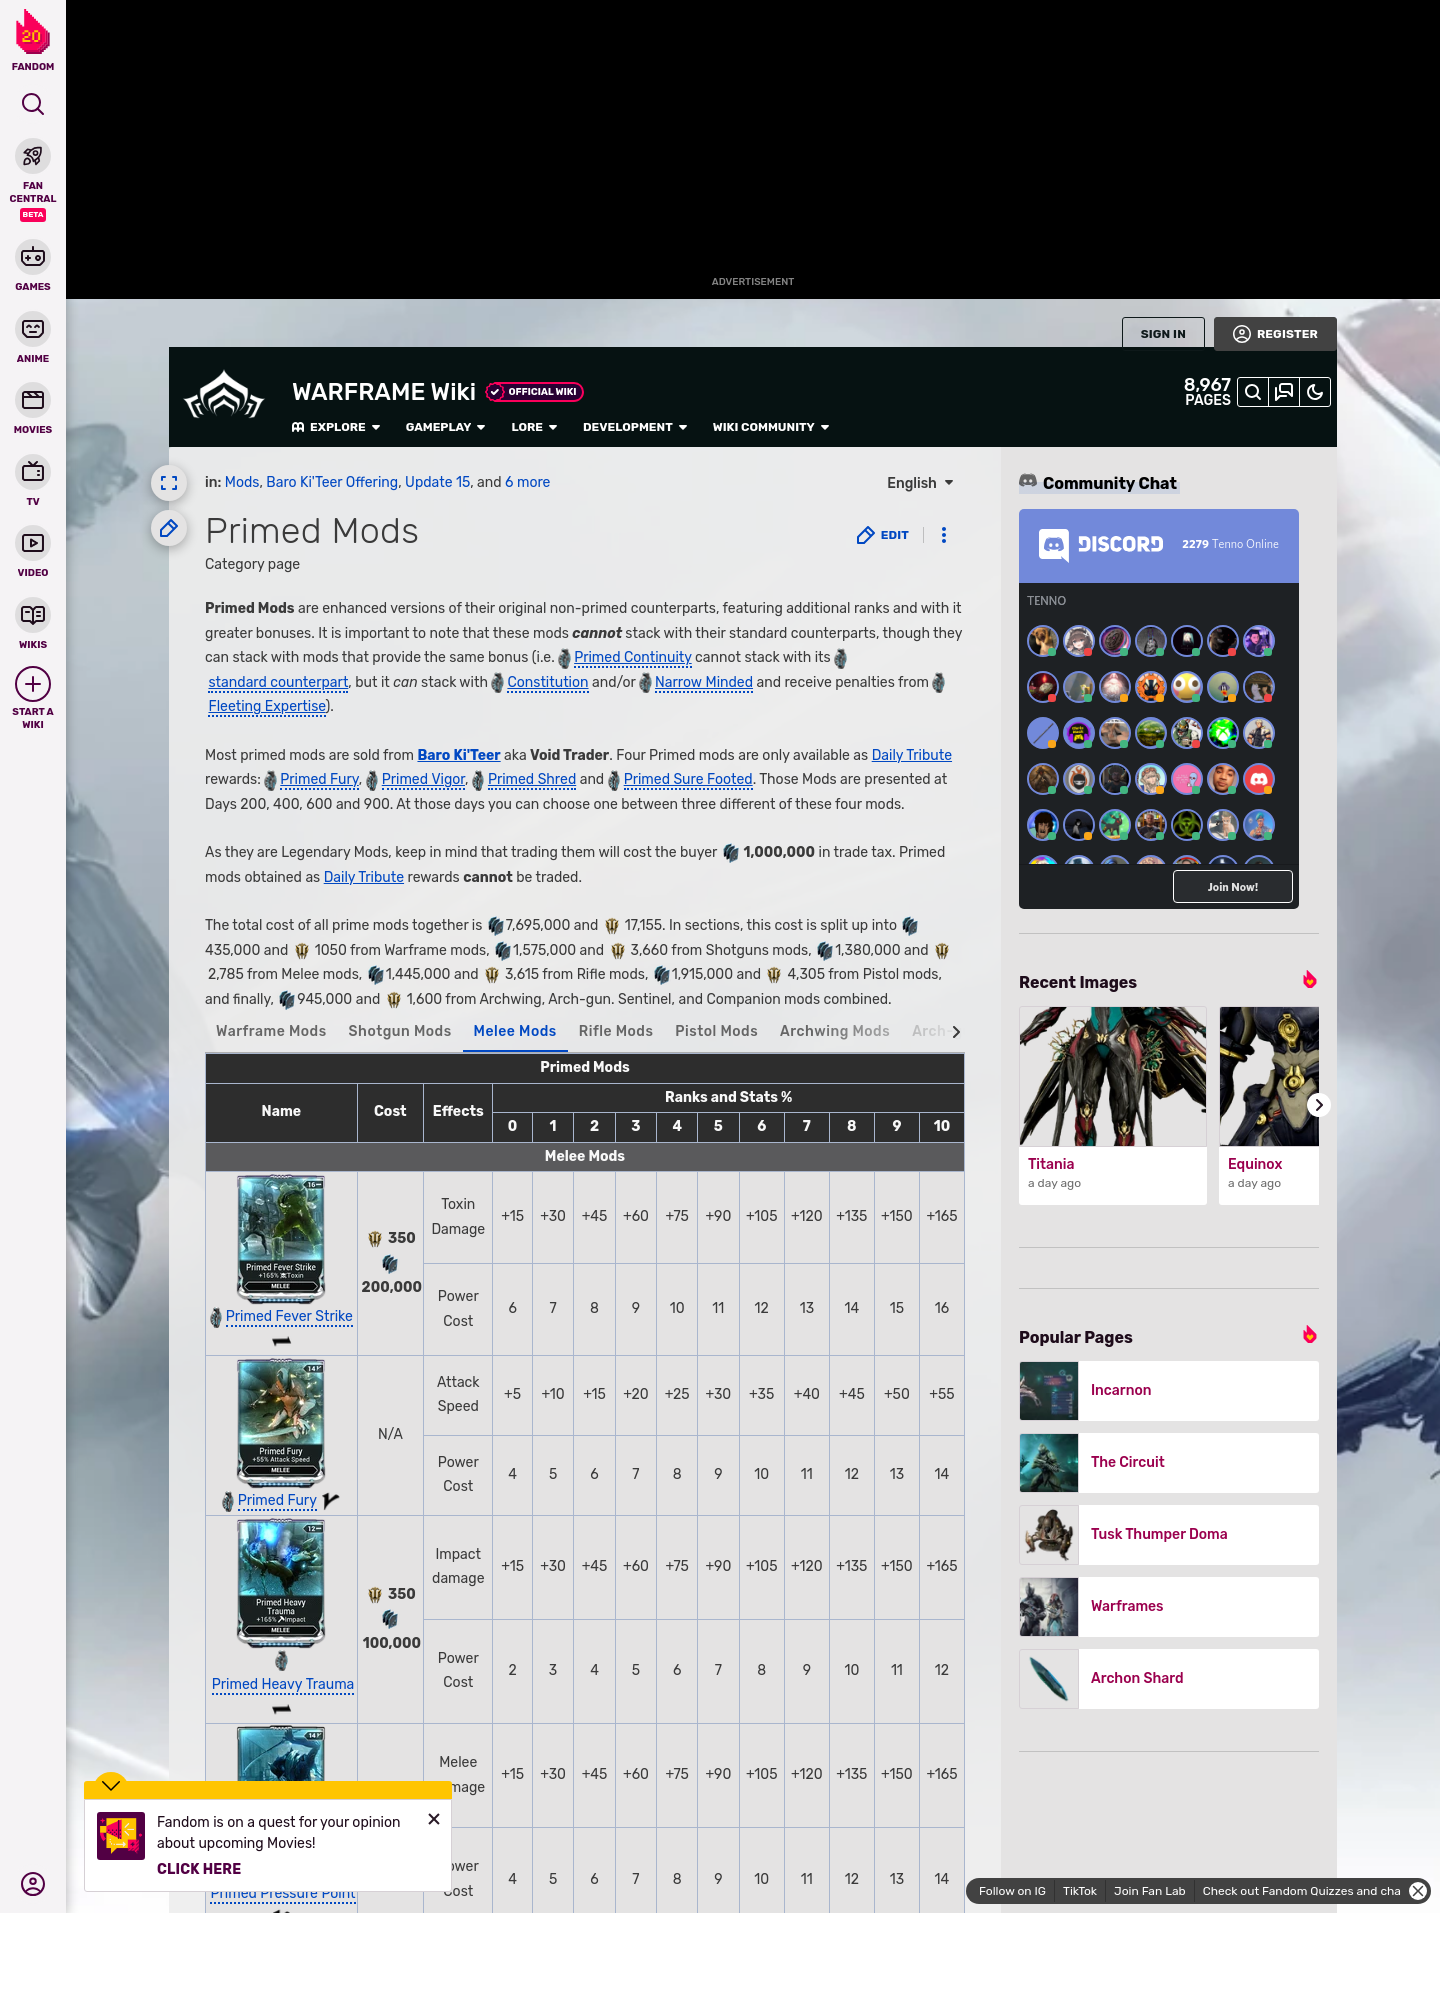Image resolution: width=1440 pixels, height=2000 pixels.
Task: Open the Movies sidebar icon
Action: coord(33,400)
